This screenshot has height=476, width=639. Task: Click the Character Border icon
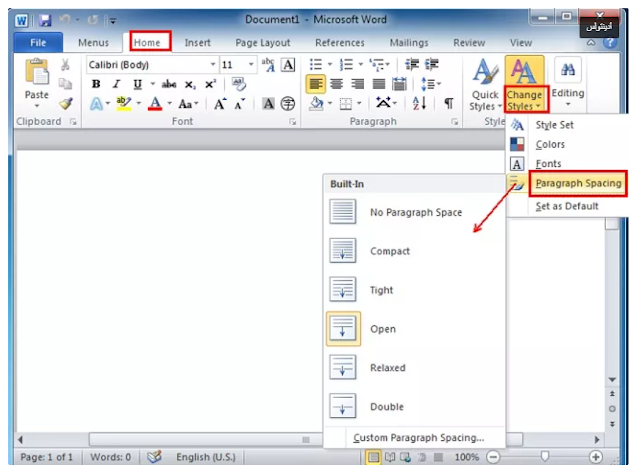click(x=288, y=64)
